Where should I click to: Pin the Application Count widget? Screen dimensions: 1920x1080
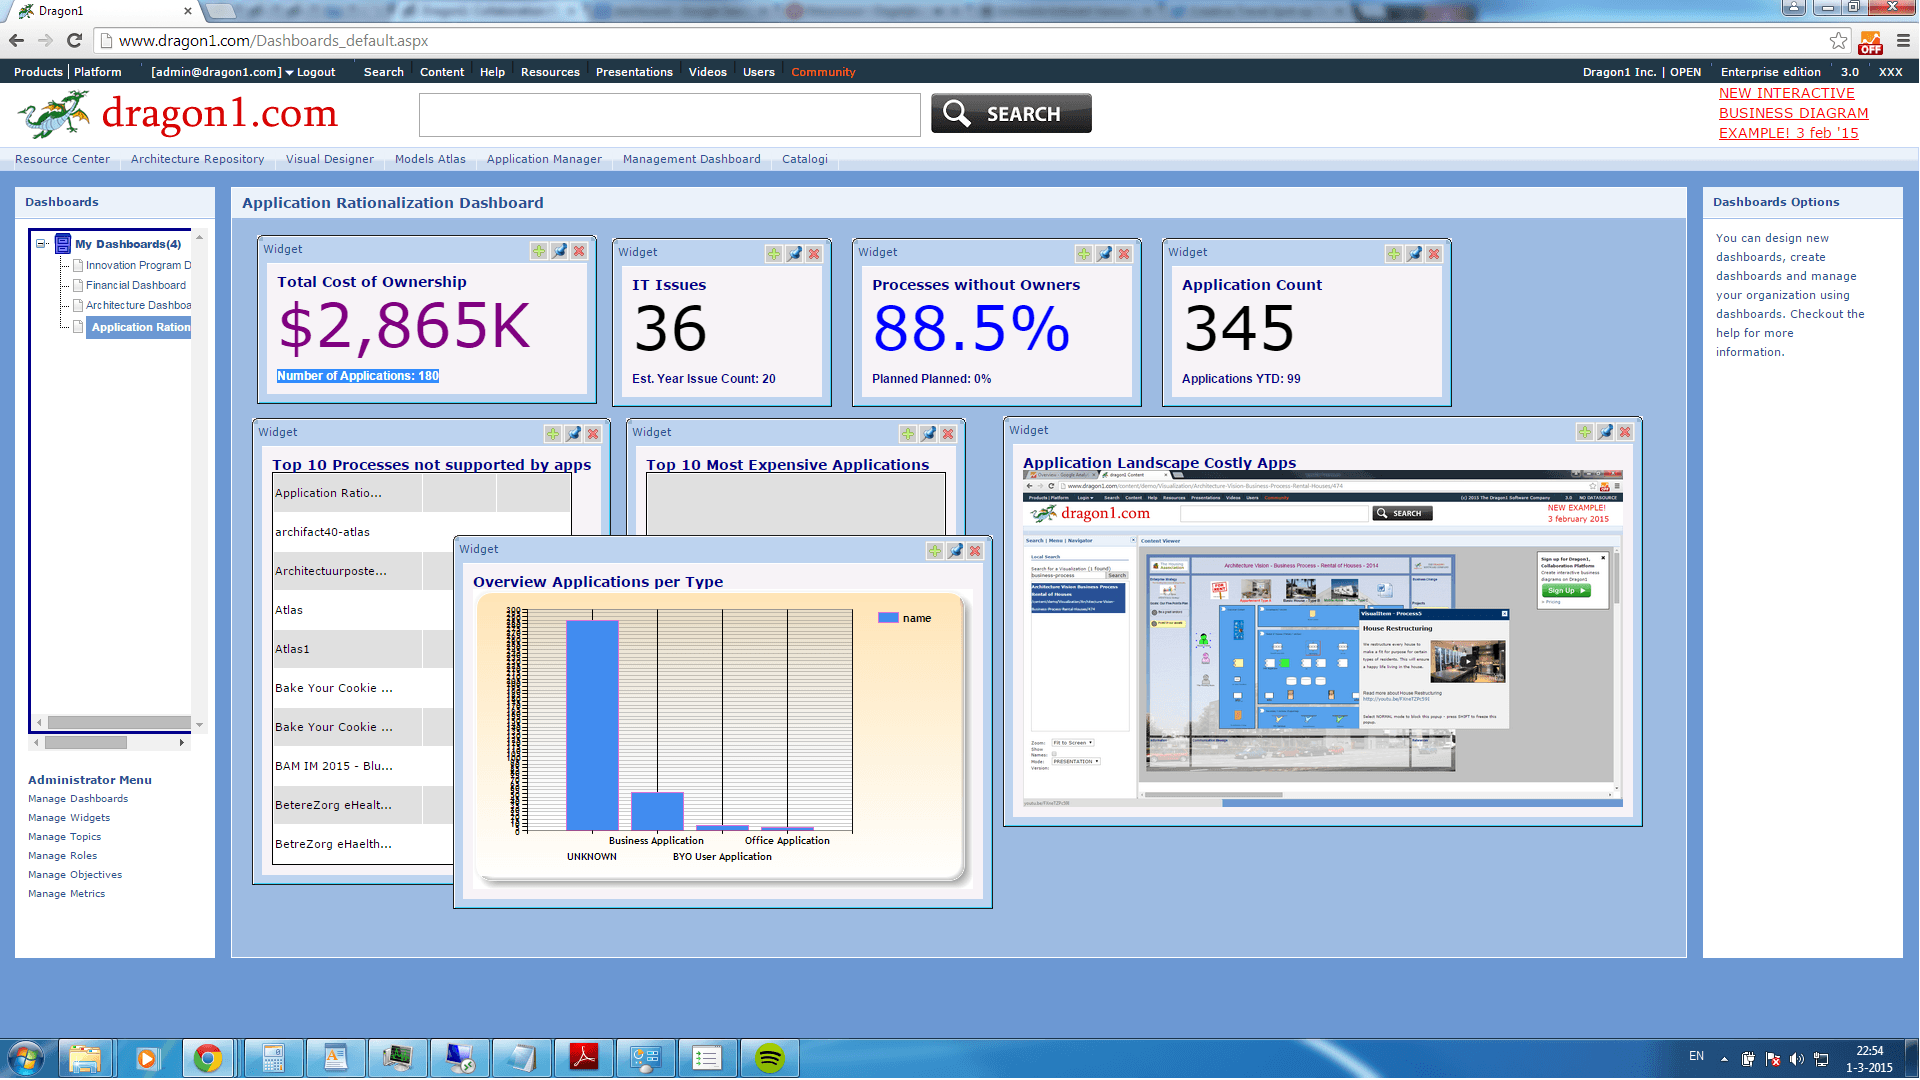[1414, 254]
